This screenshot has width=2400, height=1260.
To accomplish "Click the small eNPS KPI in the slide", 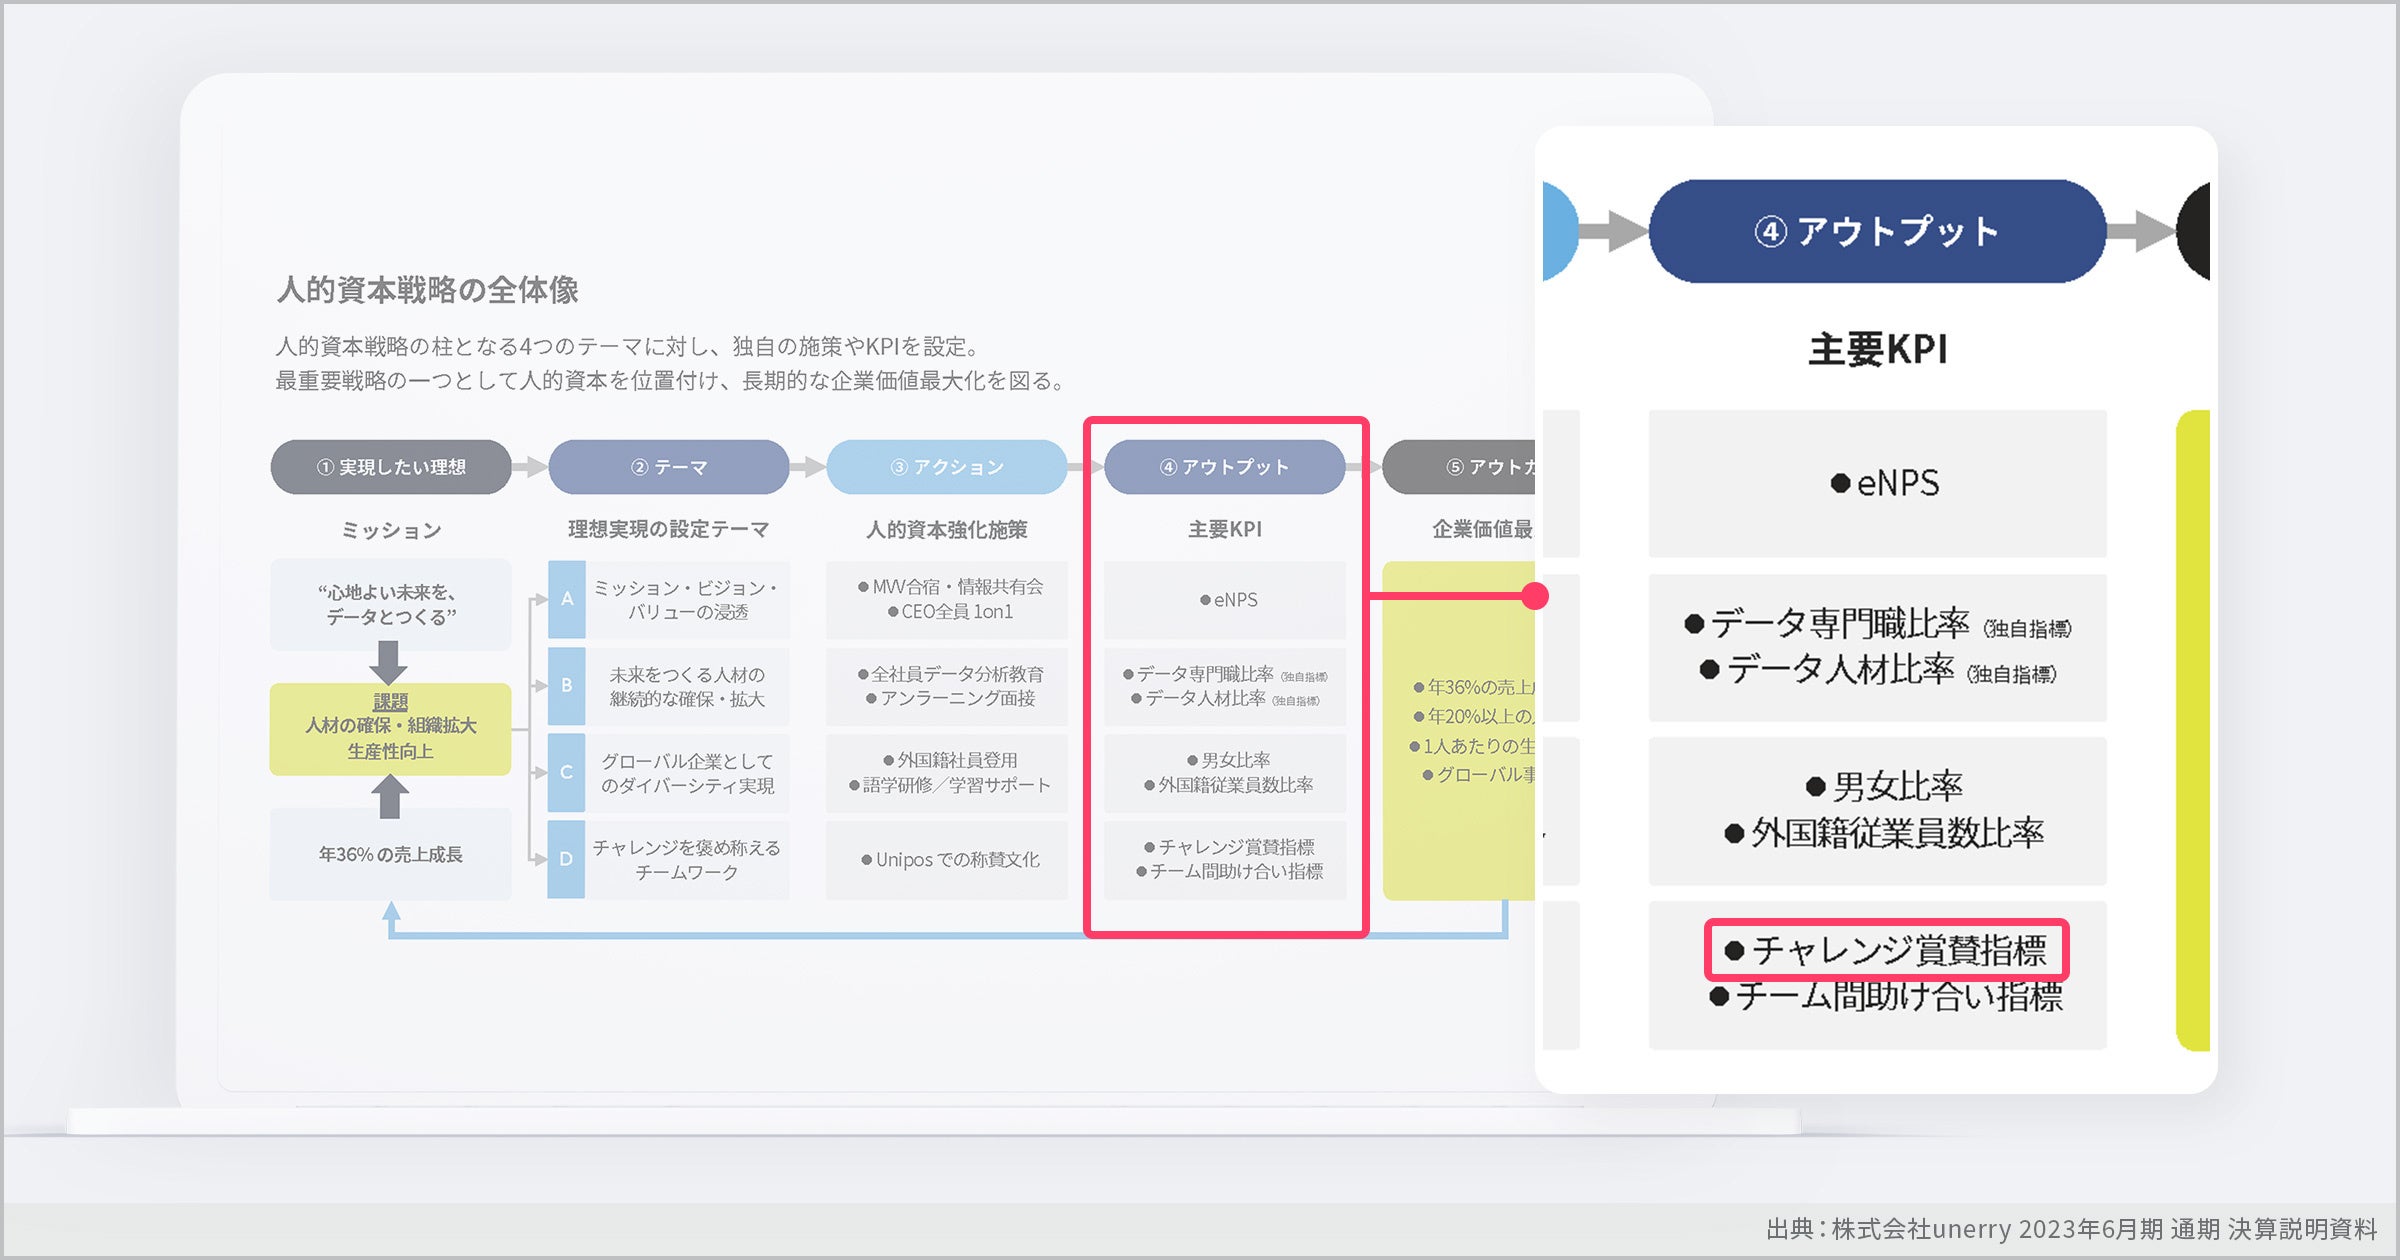I will 1229,600.
